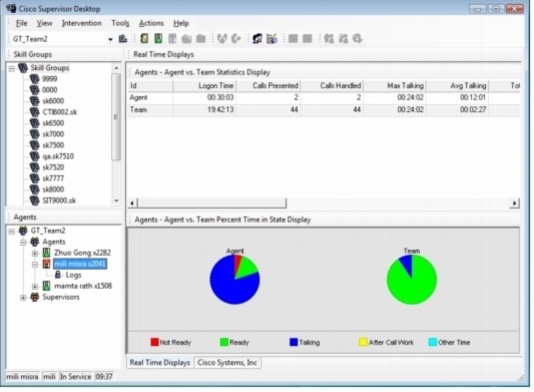The image size is (534, 392).
Task: Select the sk7000 skill group
Action: [x=53, y=134]
